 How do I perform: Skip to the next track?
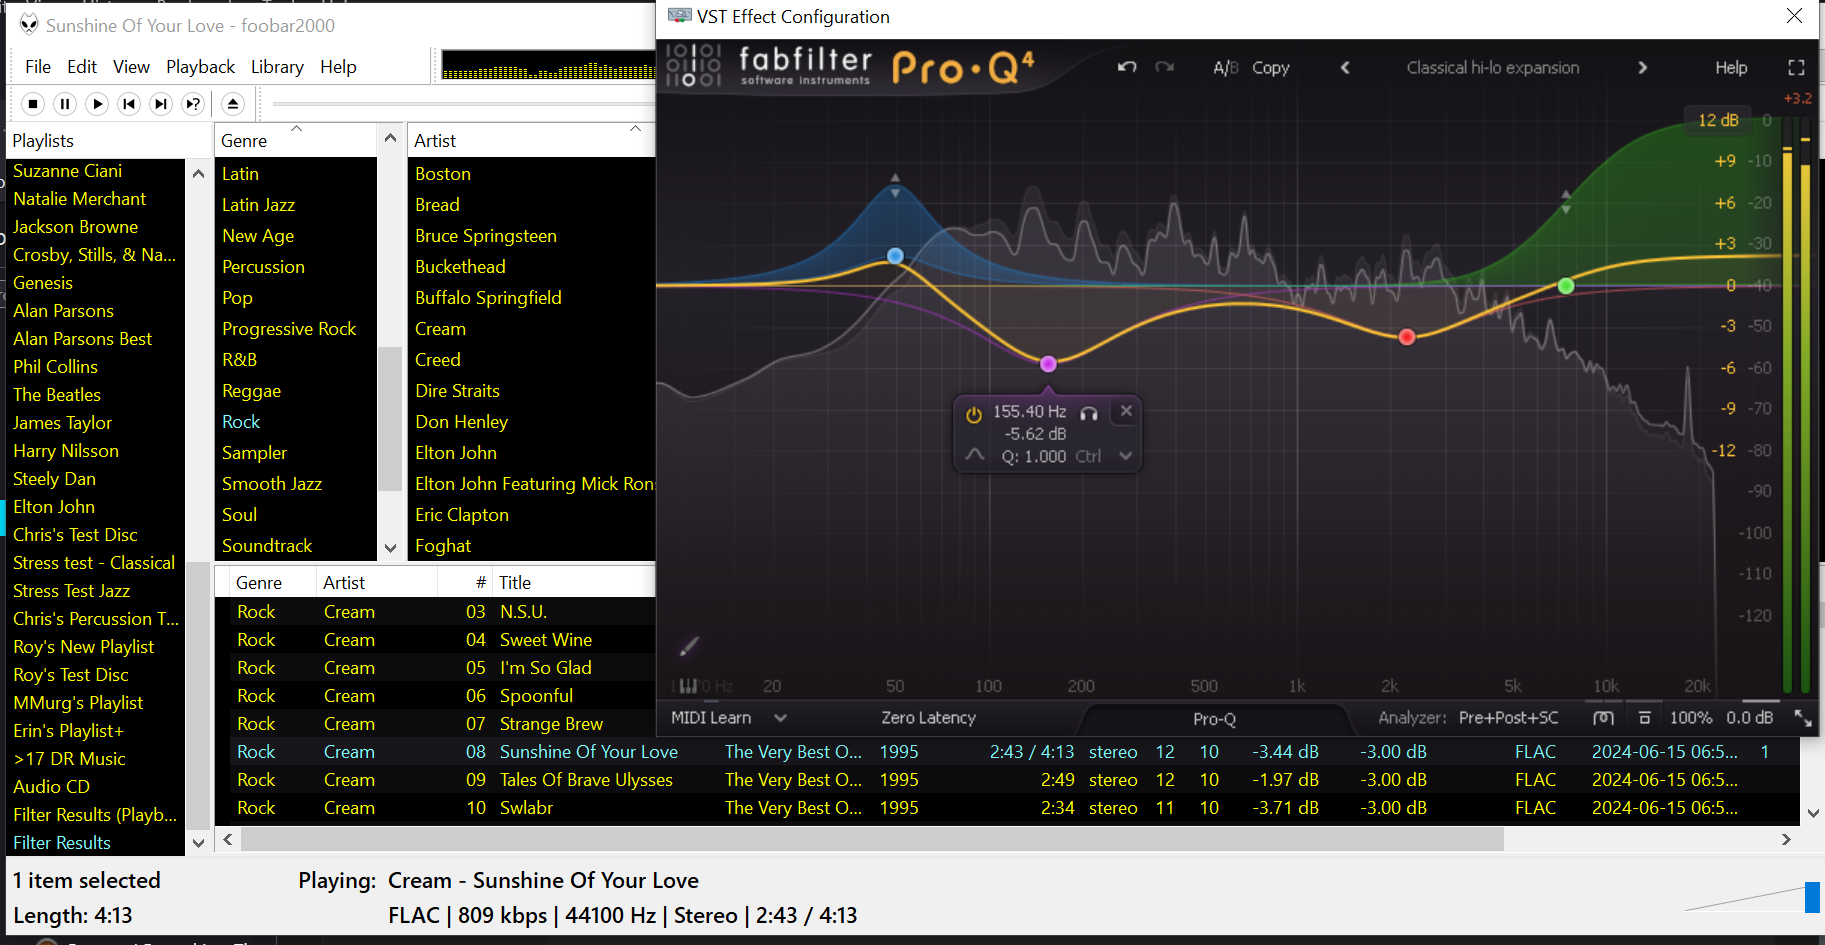point(161,104)
